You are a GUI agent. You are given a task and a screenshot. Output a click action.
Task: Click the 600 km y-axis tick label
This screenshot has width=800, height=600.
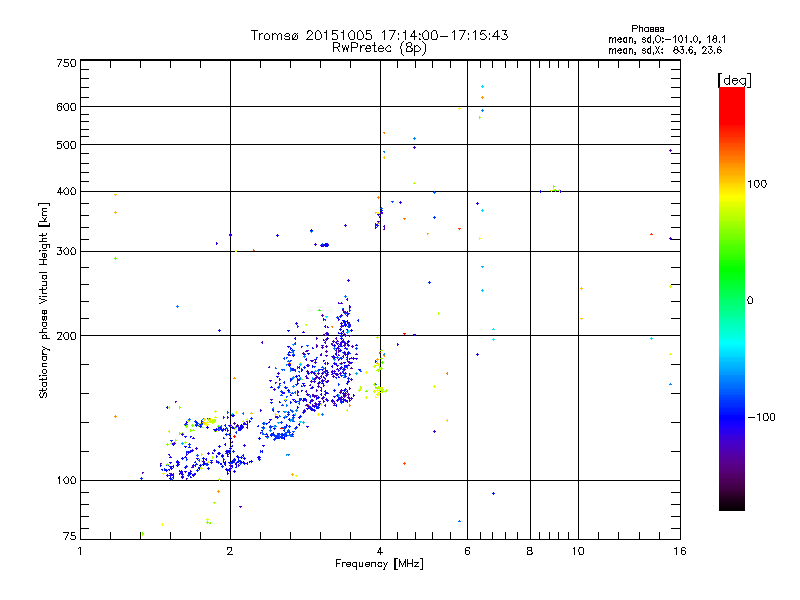click(x=67, y=107)
